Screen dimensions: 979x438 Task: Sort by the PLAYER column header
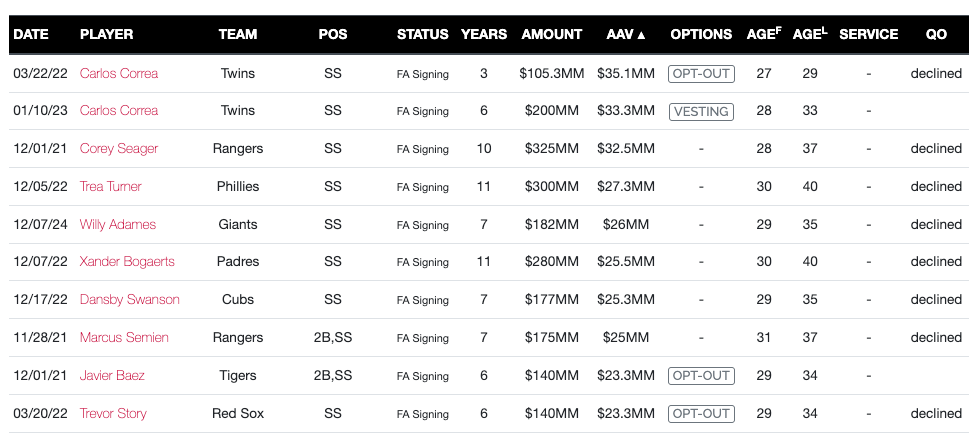(107, 34)
